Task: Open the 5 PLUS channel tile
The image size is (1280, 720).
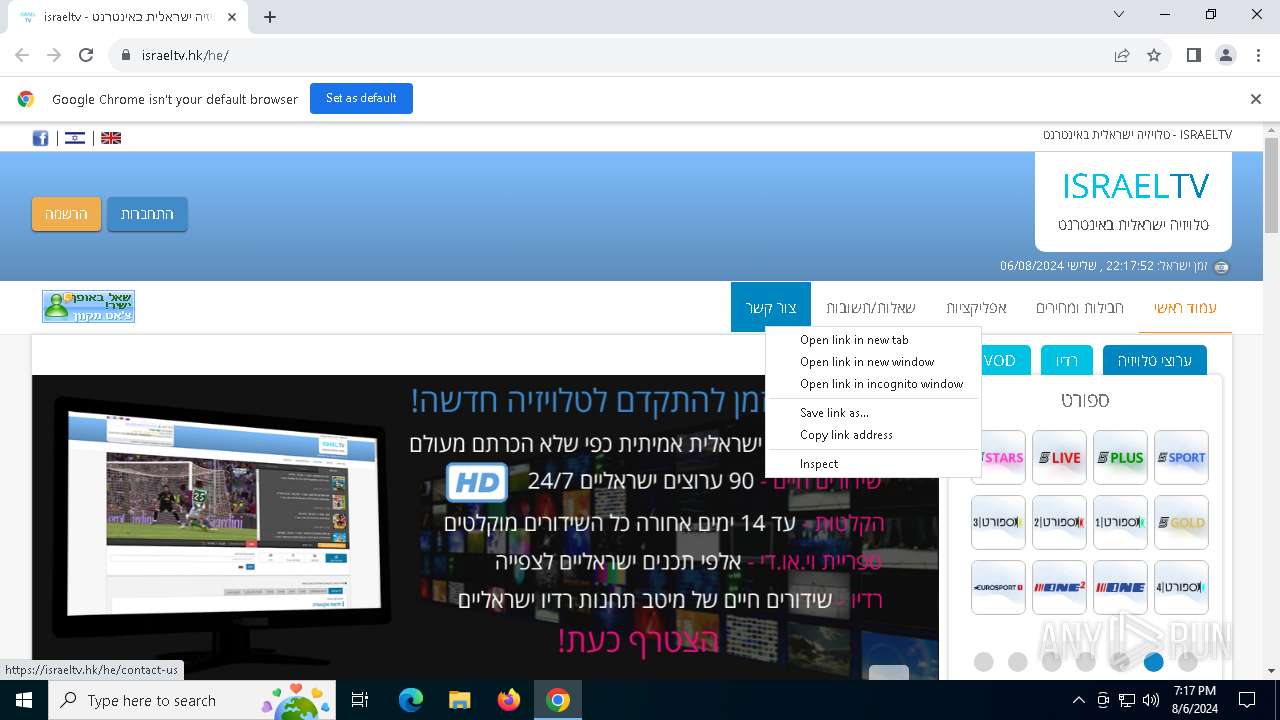Action: 1120,457
